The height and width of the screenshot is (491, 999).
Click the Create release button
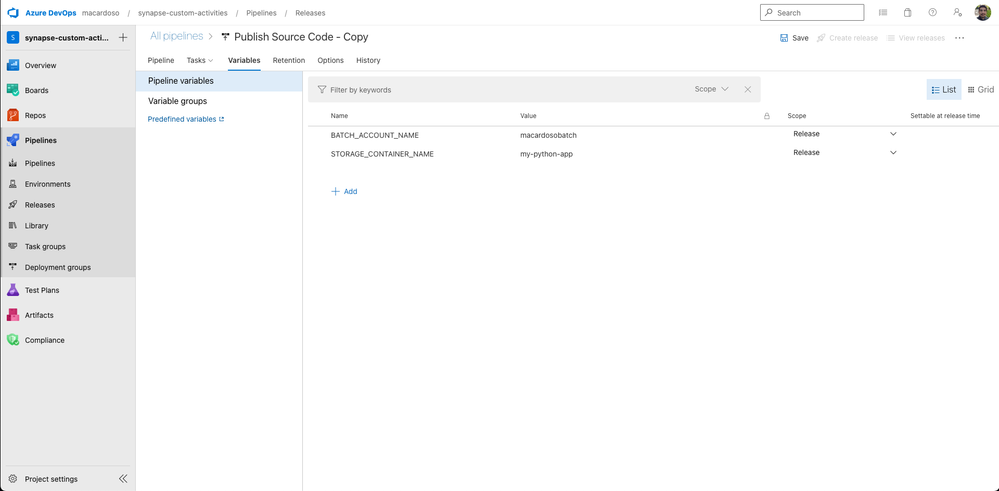(847, 38)
